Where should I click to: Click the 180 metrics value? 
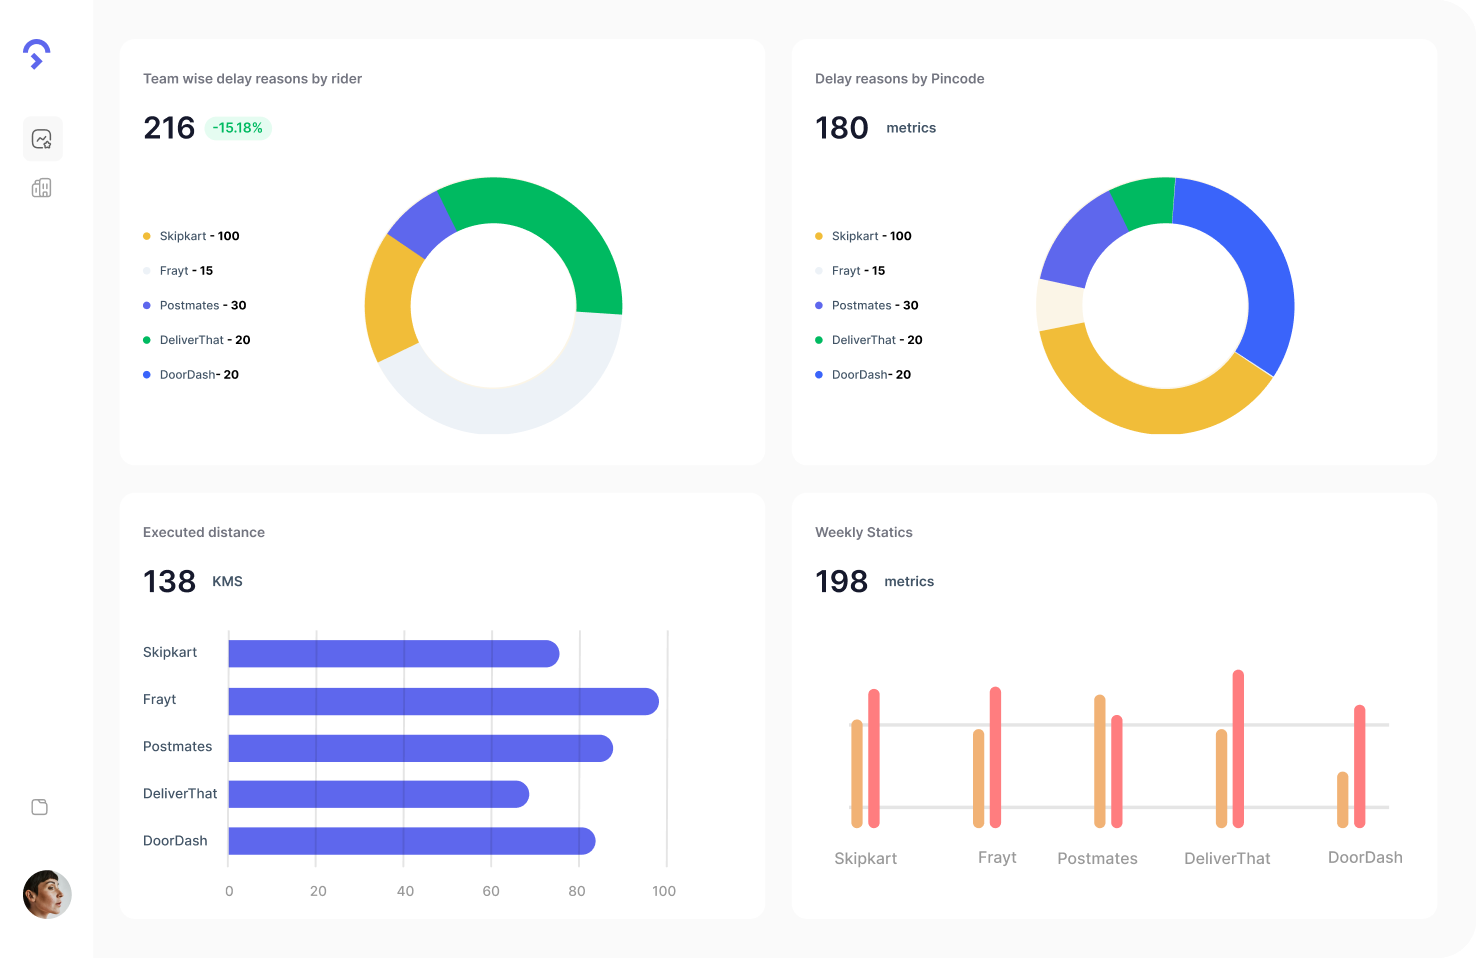pyautogui.click(x=842, y=128)
